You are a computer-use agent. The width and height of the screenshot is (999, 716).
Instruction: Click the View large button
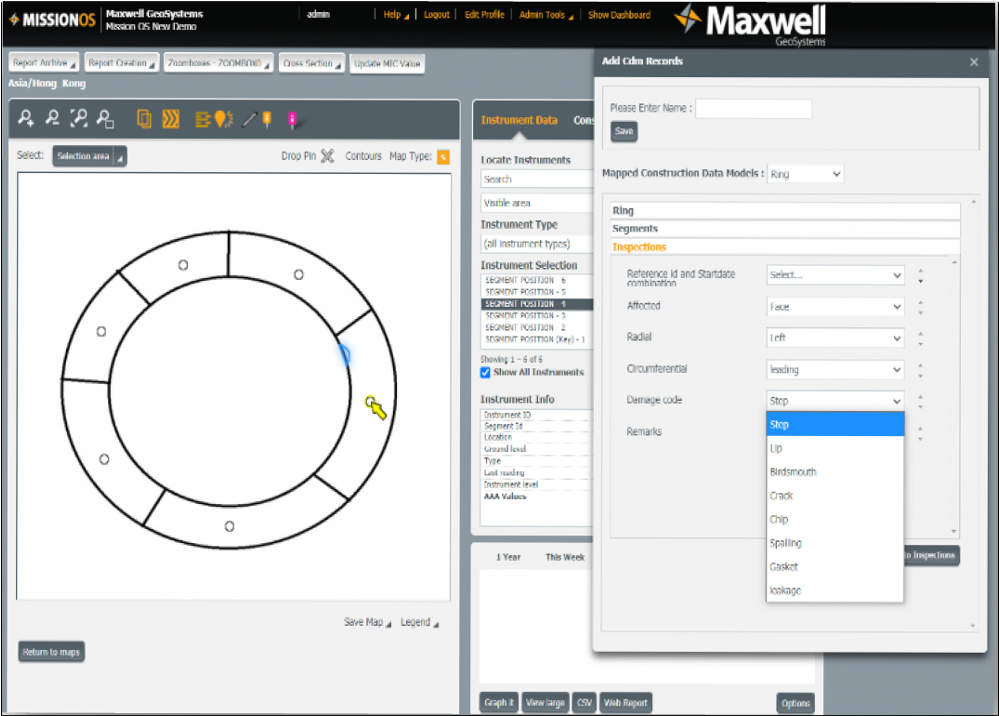pyautogui.click(x=545, y=703)
